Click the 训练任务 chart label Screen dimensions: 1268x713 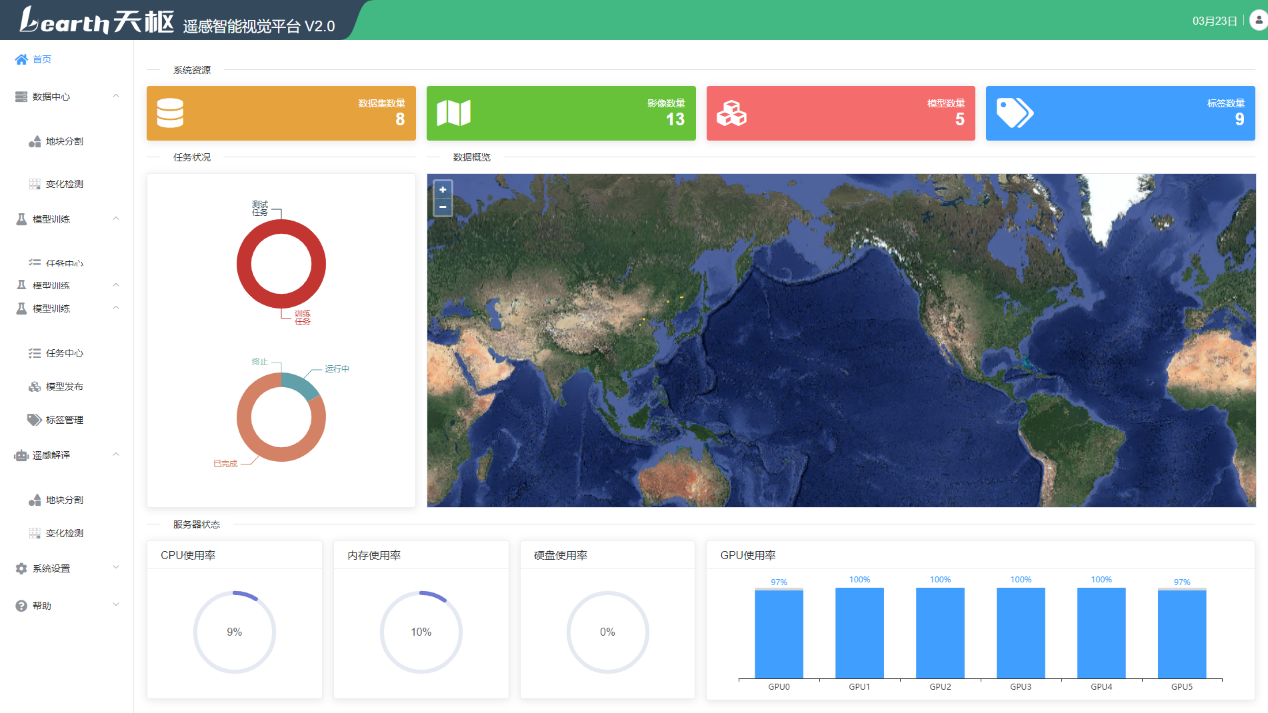[303, 317]
